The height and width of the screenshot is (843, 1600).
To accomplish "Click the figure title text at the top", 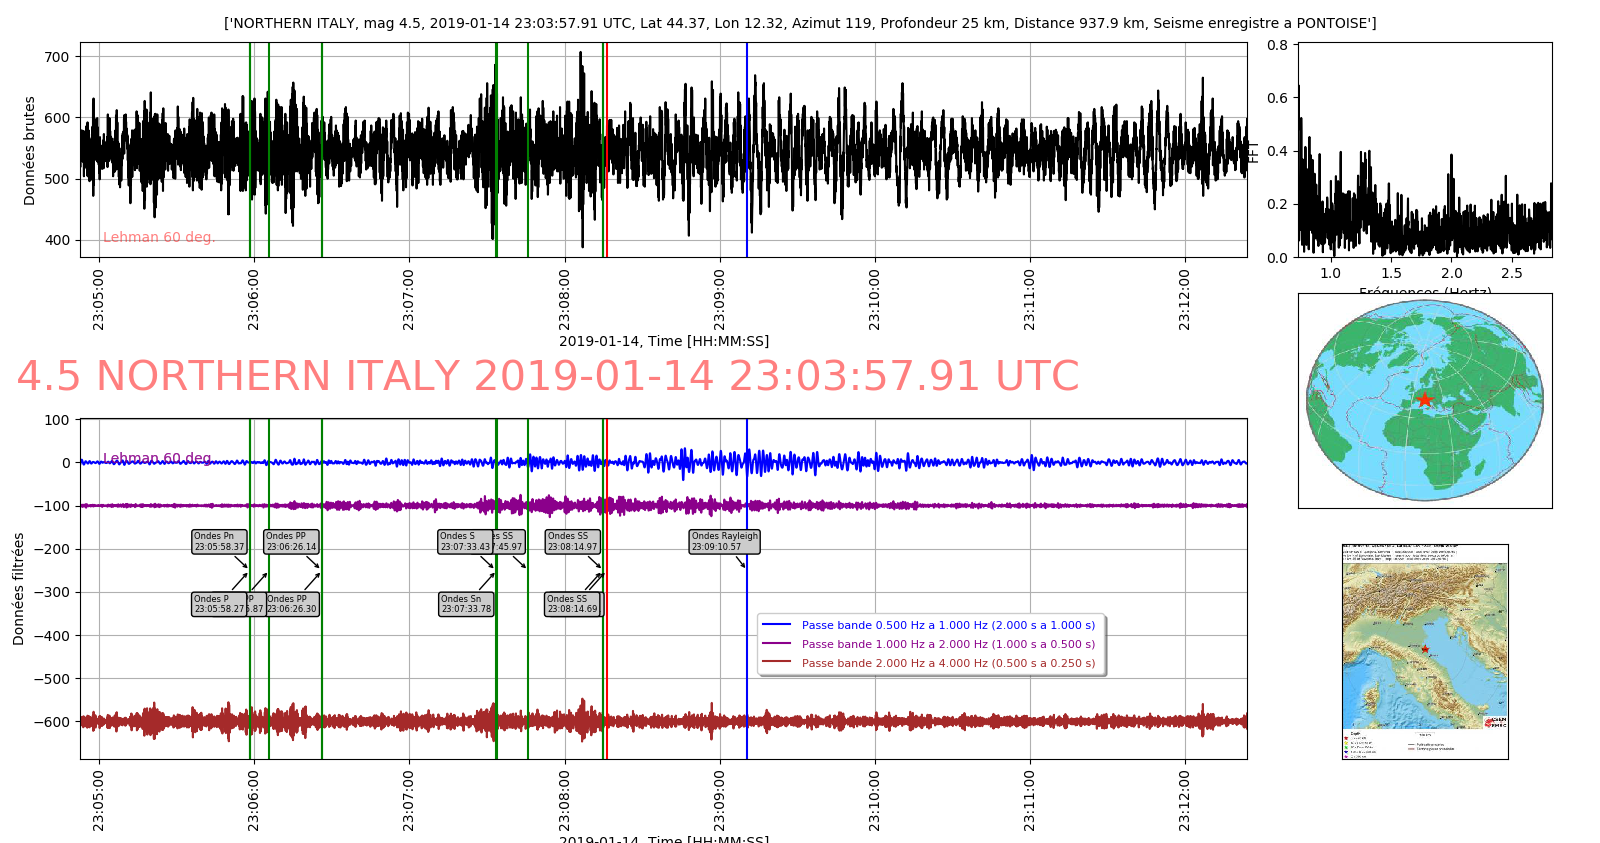I will (800, 23).
